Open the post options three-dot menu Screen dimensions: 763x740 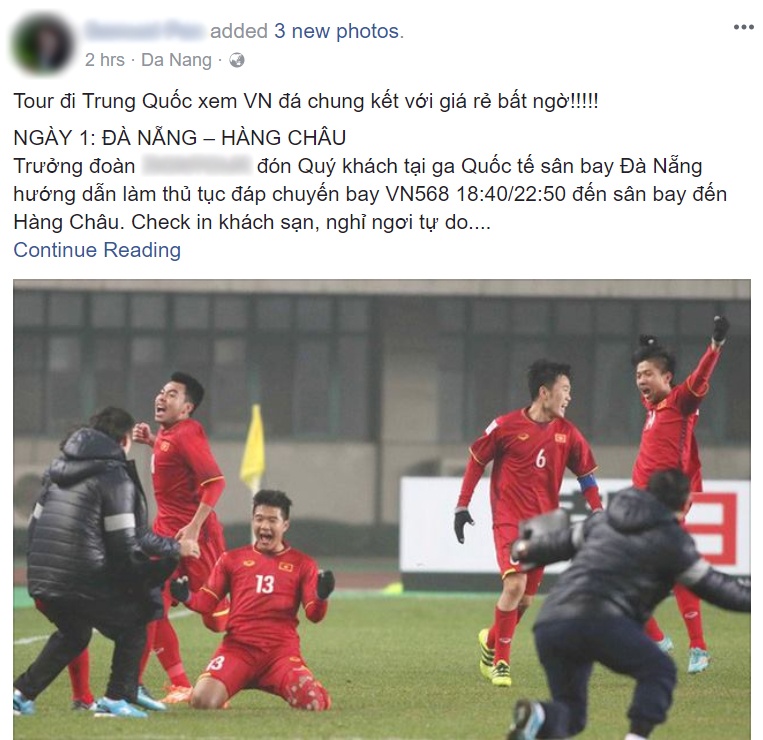(x=743, y=27)
